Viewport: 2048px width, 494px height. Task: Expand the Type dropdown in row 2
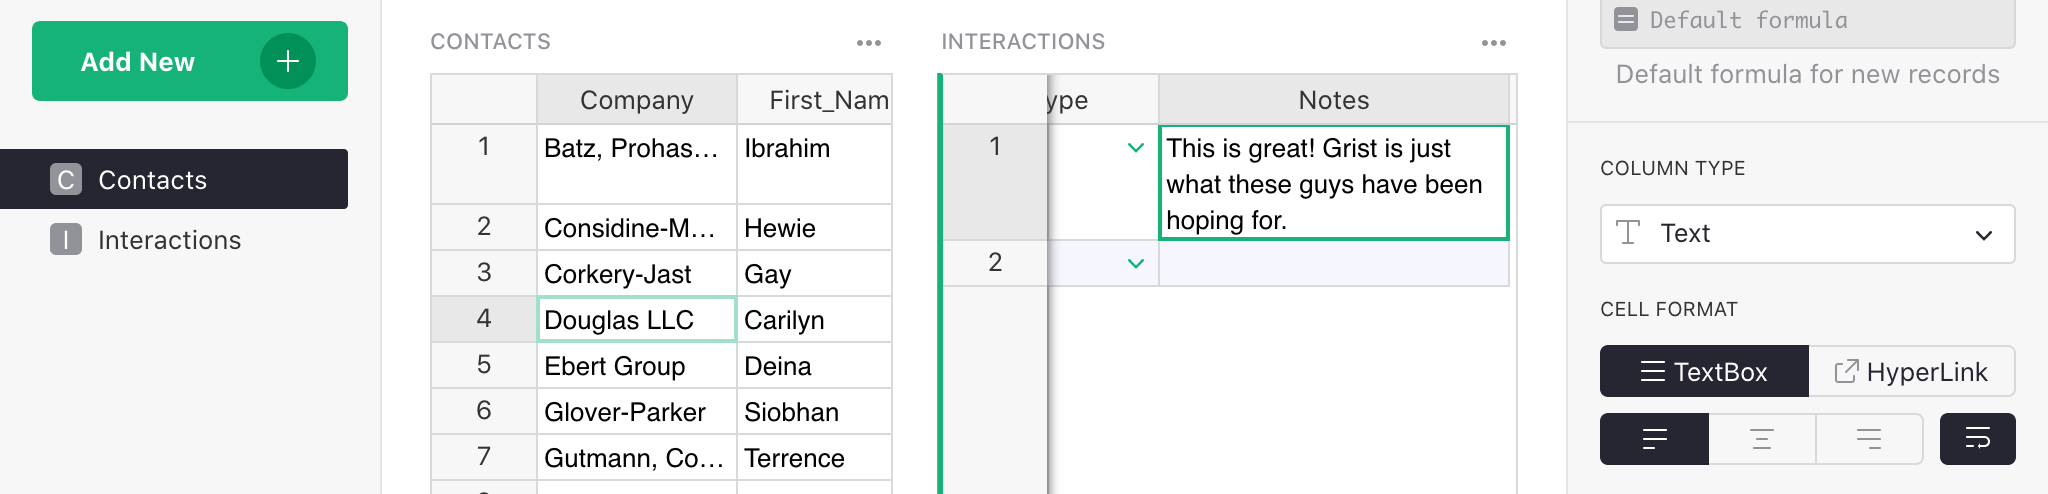pos(1135,263)
